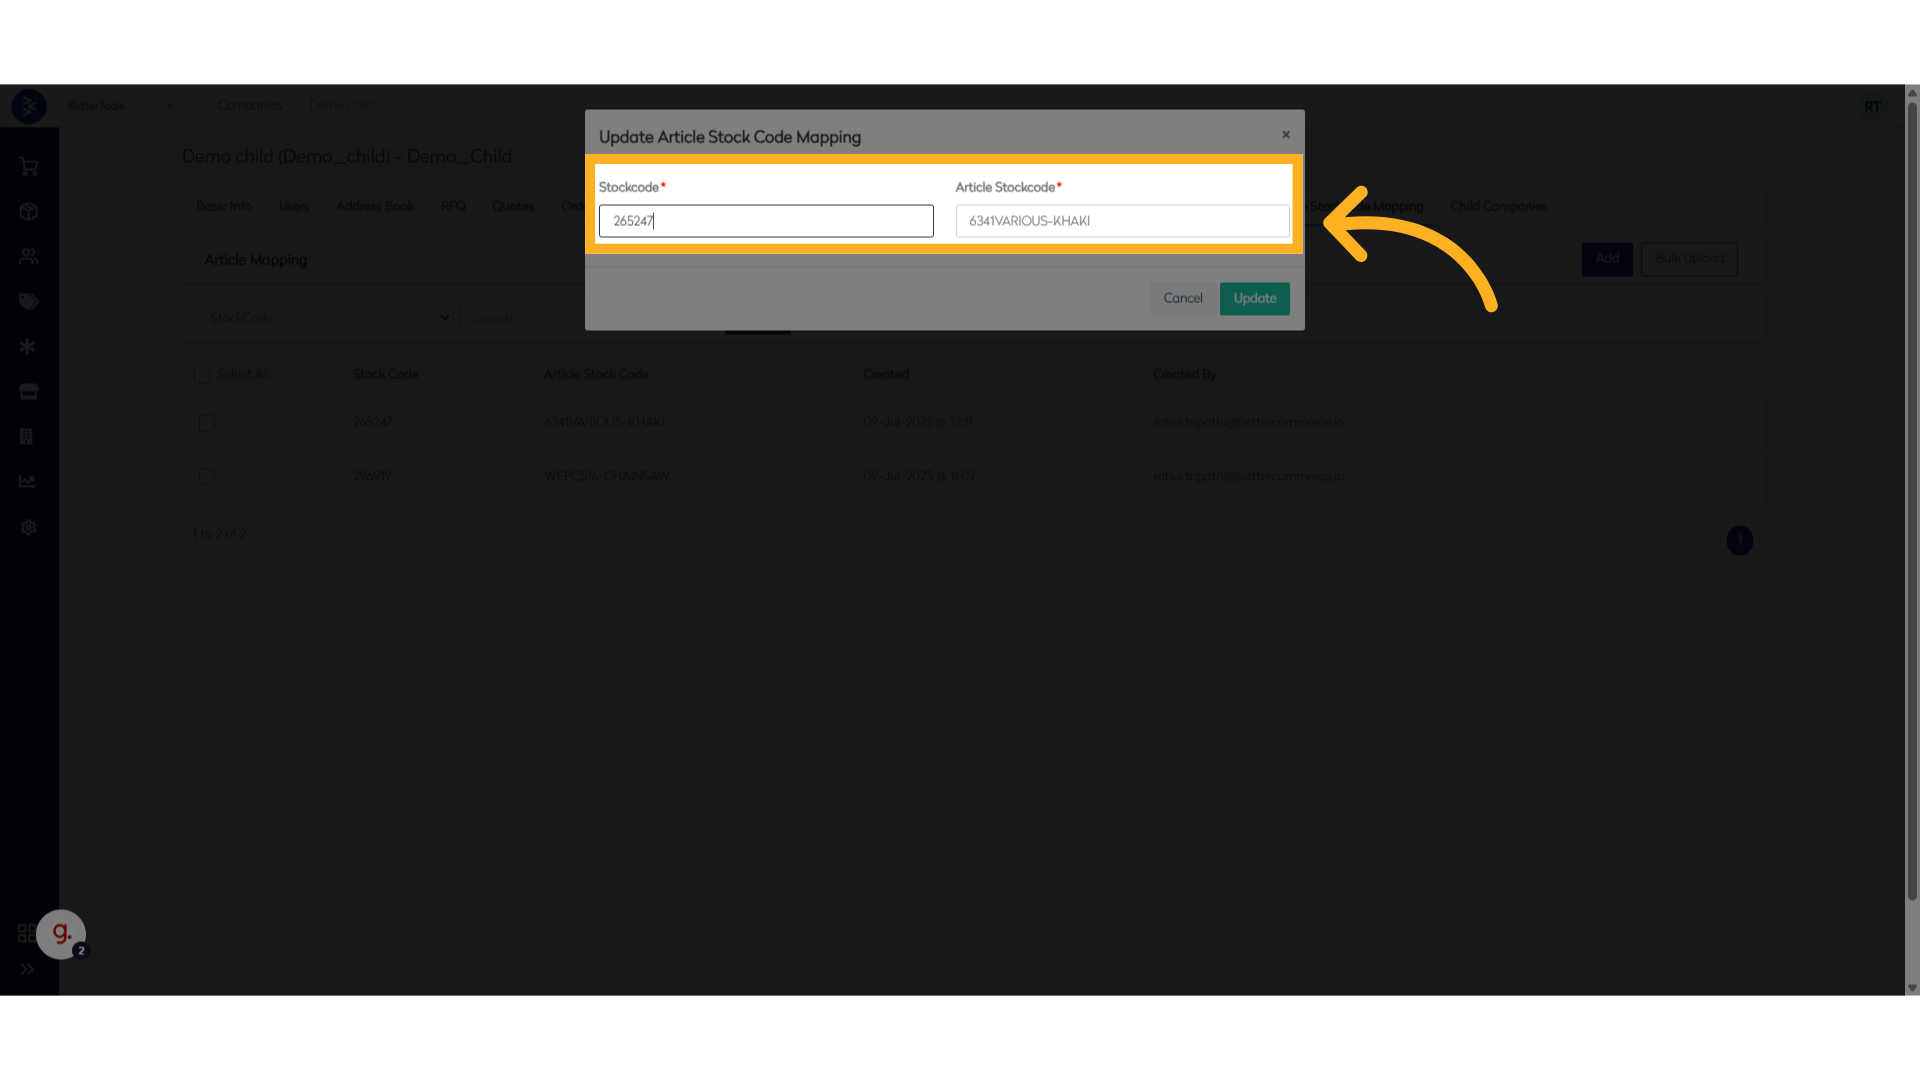The image size is (1920, 1080).
Task: Expand the BetterTools organization dropdown
Action: (120, 106)
